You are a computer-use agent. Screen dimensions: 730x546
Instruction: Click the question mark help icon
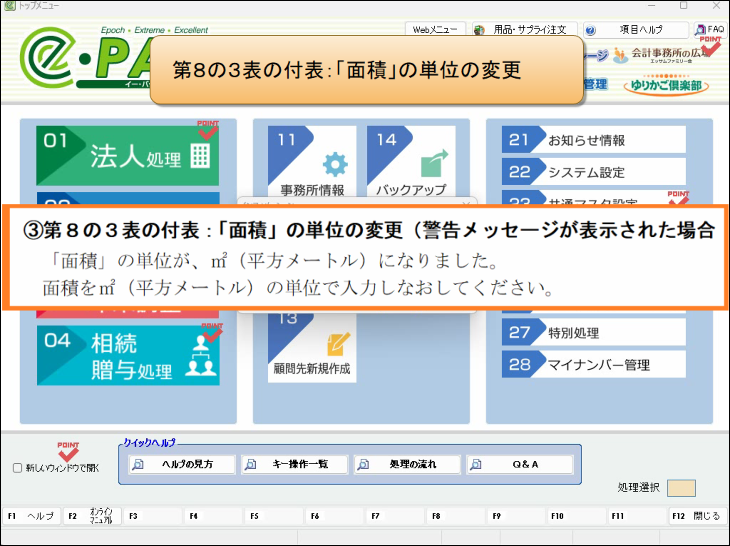[590, 30]
